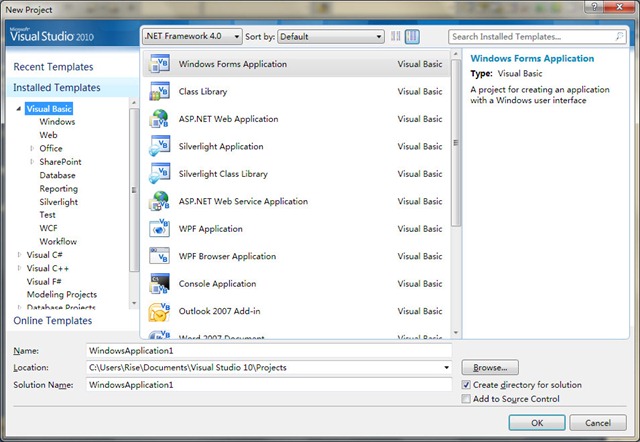Select Test category in tree
This screenshot has height=442, width=640.
47,215
